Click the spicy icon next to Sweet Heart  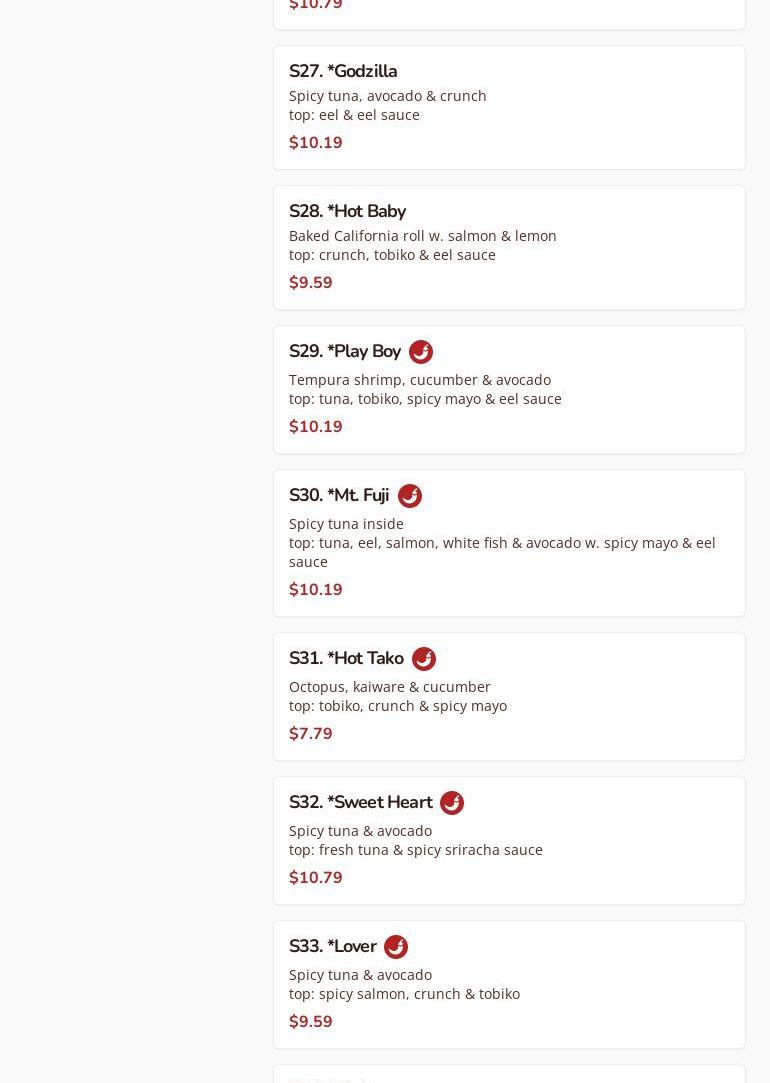pos(452,803)
